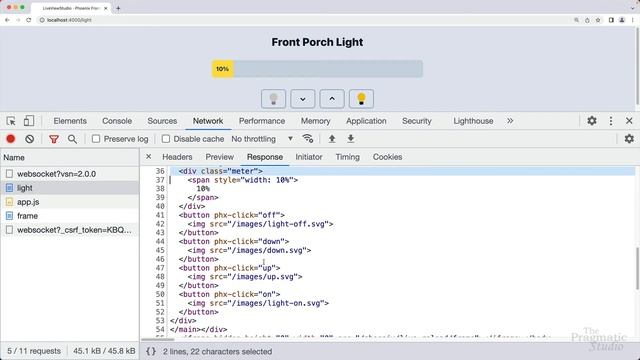
Task: Show more DevTools panels chevron
Action: click(x=510, y=121)
